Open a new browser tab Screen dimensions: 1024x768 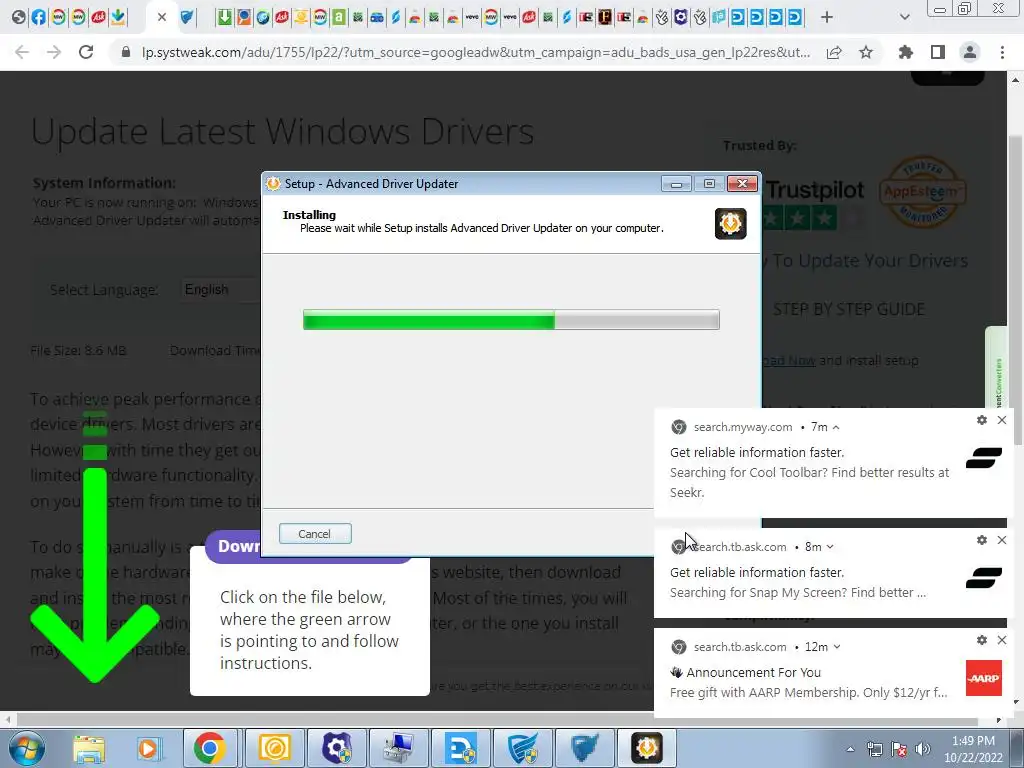(x=827, y=17)
